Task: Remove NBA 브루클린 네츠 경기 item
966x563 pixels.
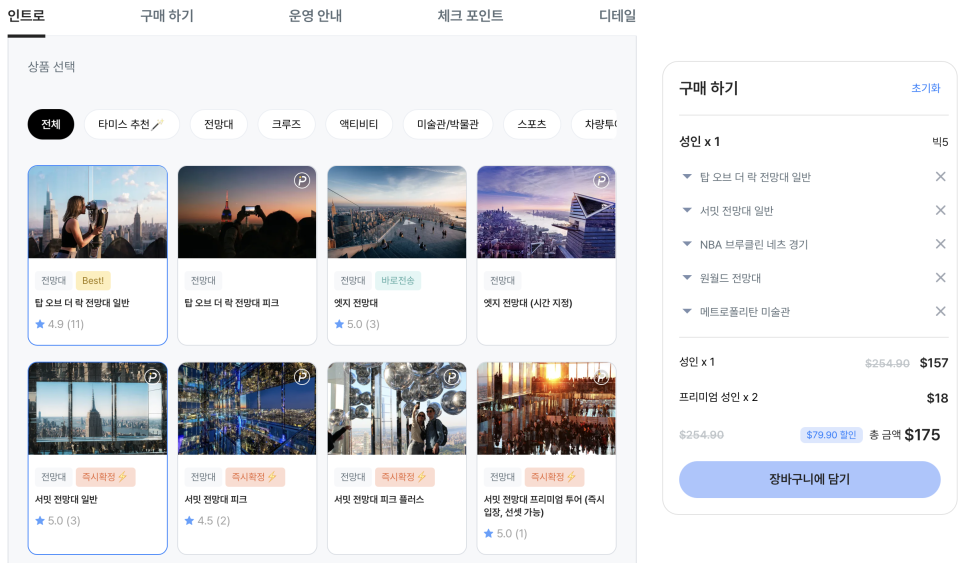Action: point(940,244)
